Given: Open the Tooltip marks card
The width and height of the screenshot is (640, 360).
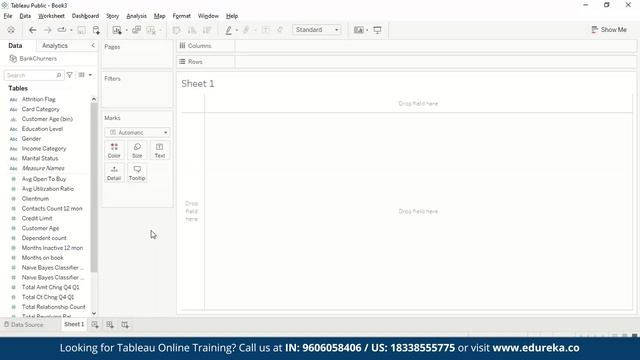Looking at the screenshot, I should 137,173.
